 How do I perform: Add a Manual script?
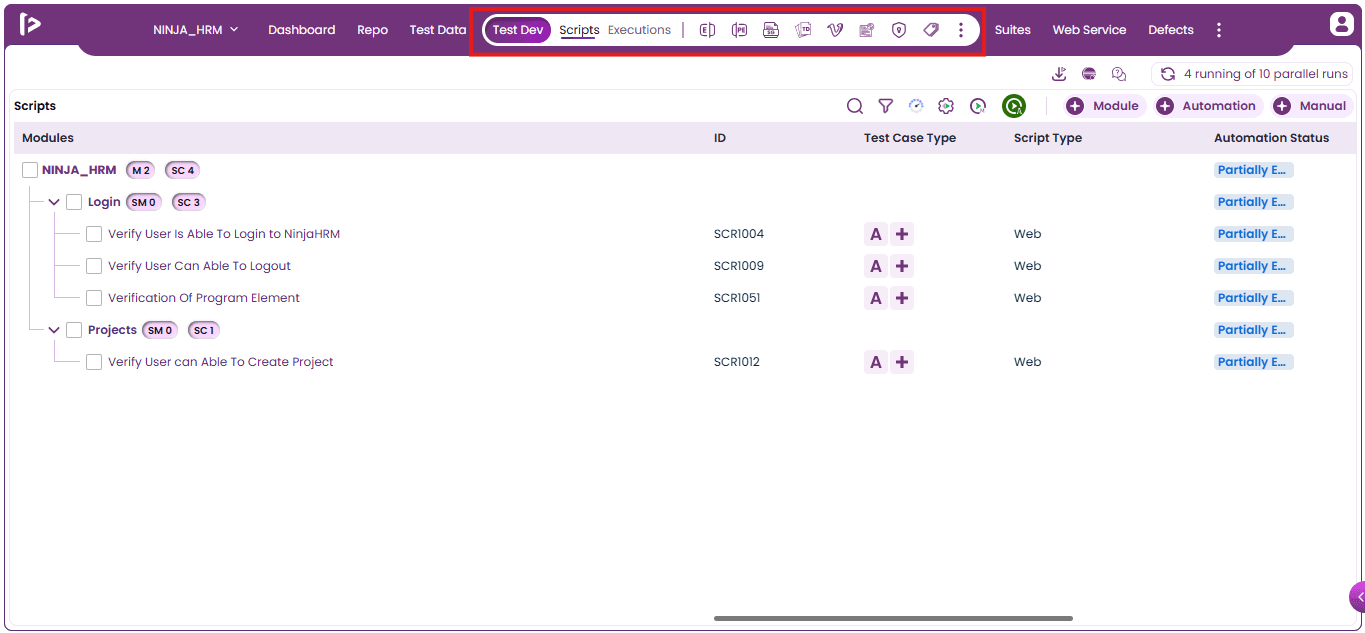(1310, 106)
